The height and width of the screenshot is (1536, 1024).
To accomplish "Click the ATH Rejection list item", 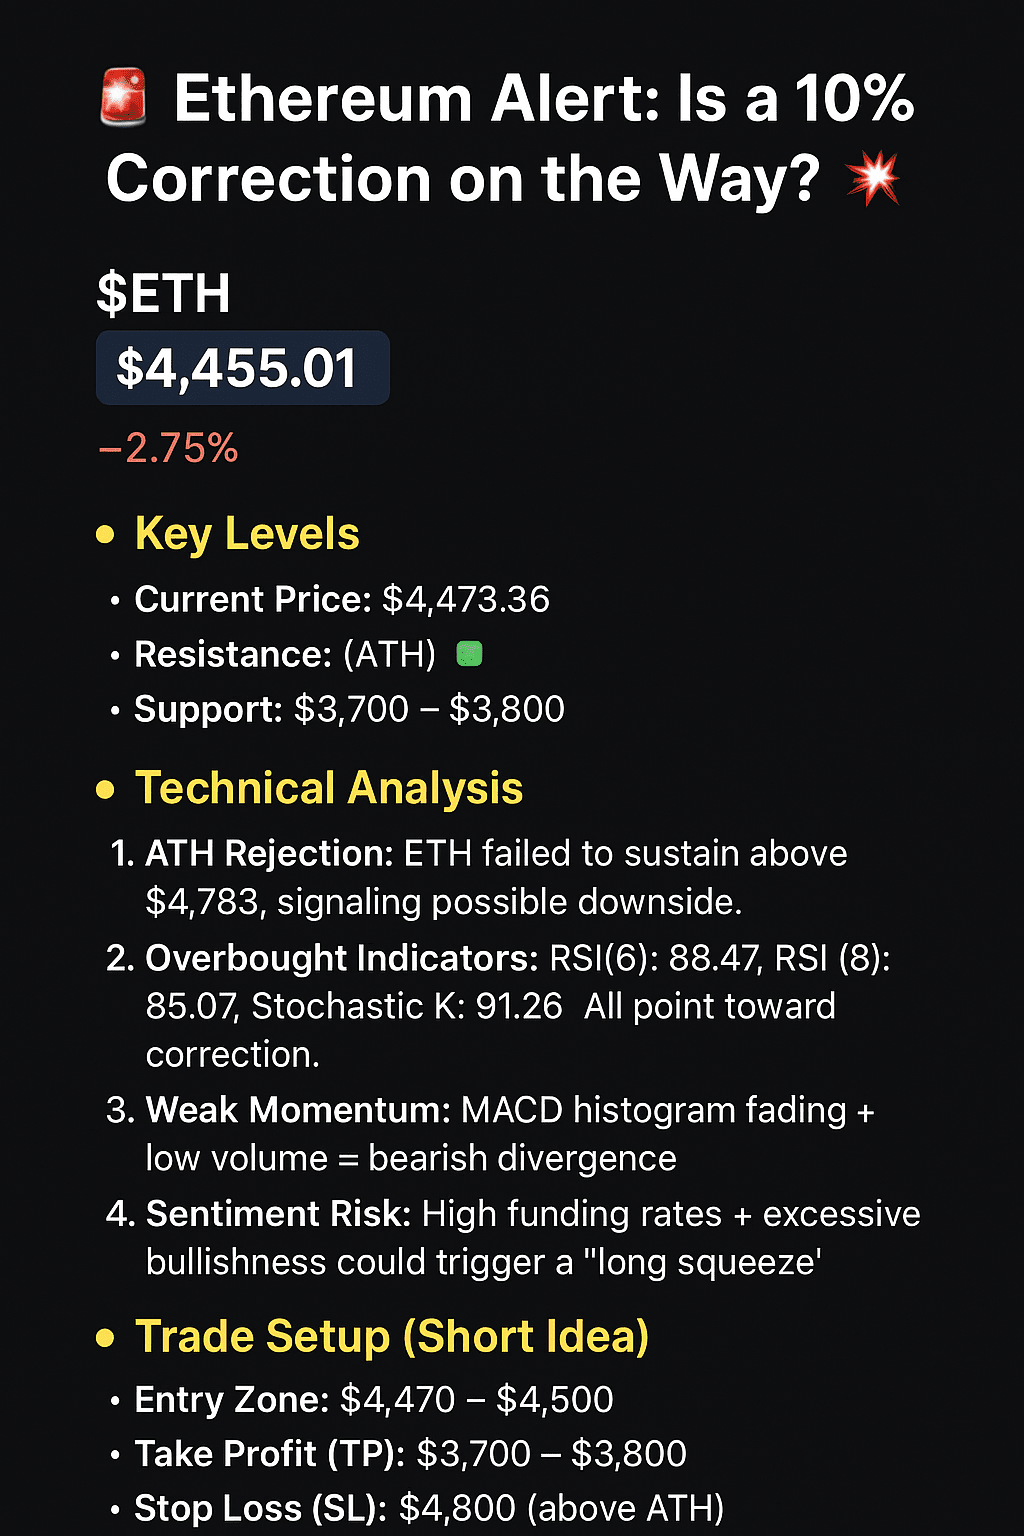I will [x=478, y=878].
